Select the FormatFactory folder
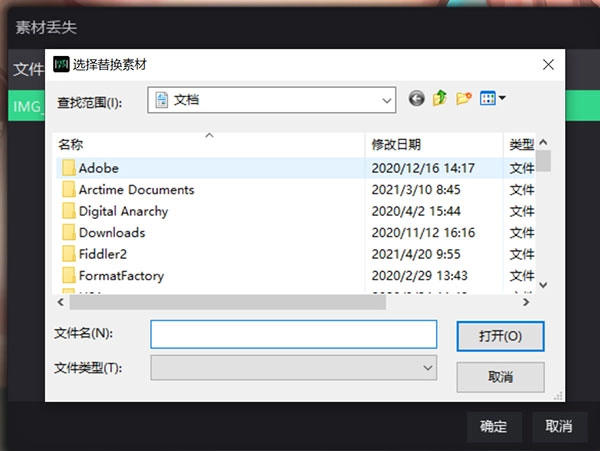This screenshot has width=600, height=451. click(121, 276)
